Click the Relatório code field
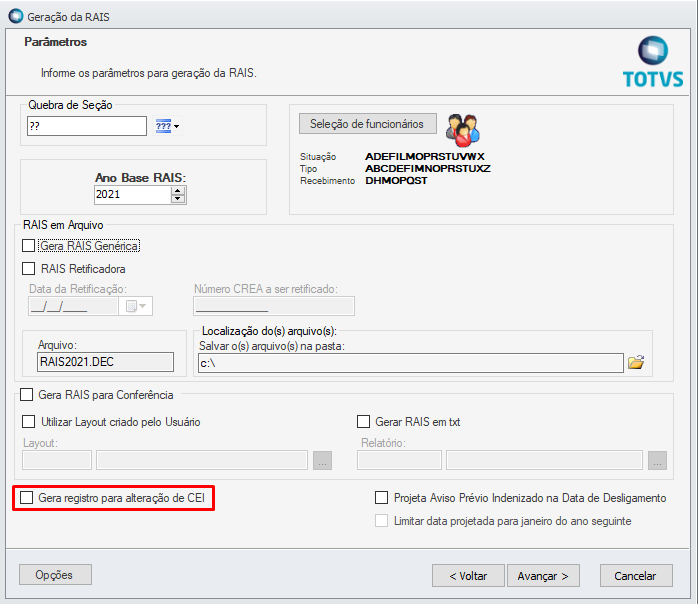 point(399,460)
